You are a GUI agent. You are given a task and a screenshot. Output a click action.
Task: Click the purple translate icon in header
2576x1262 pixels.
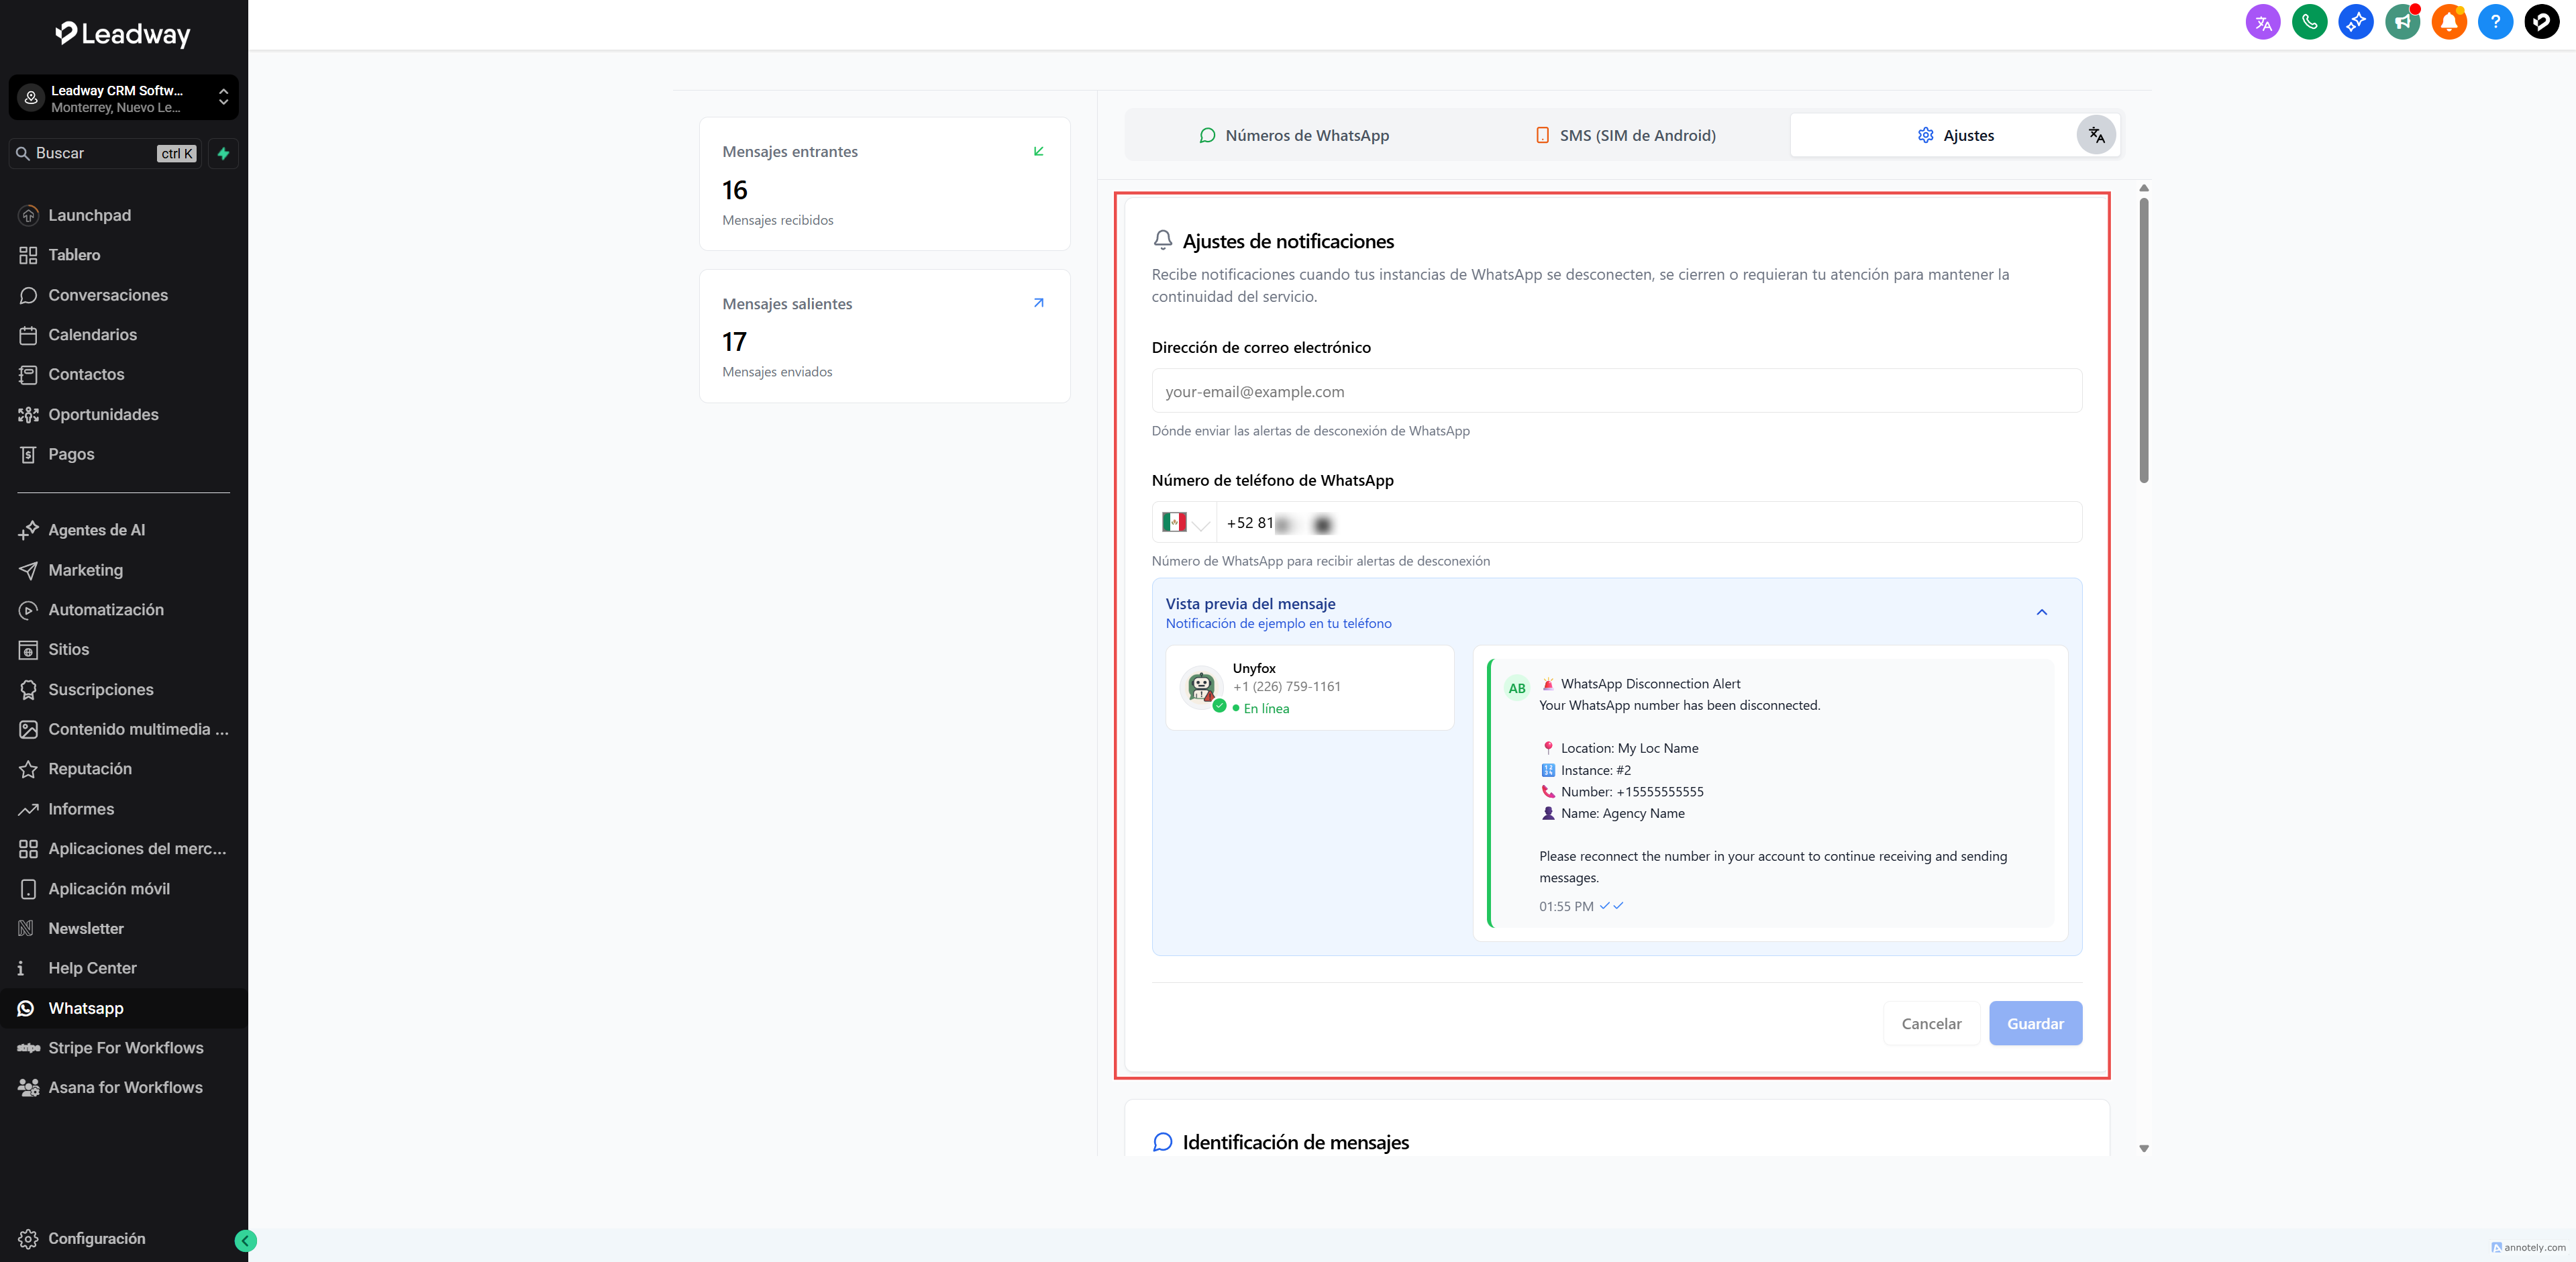[x=2263, y=22]
